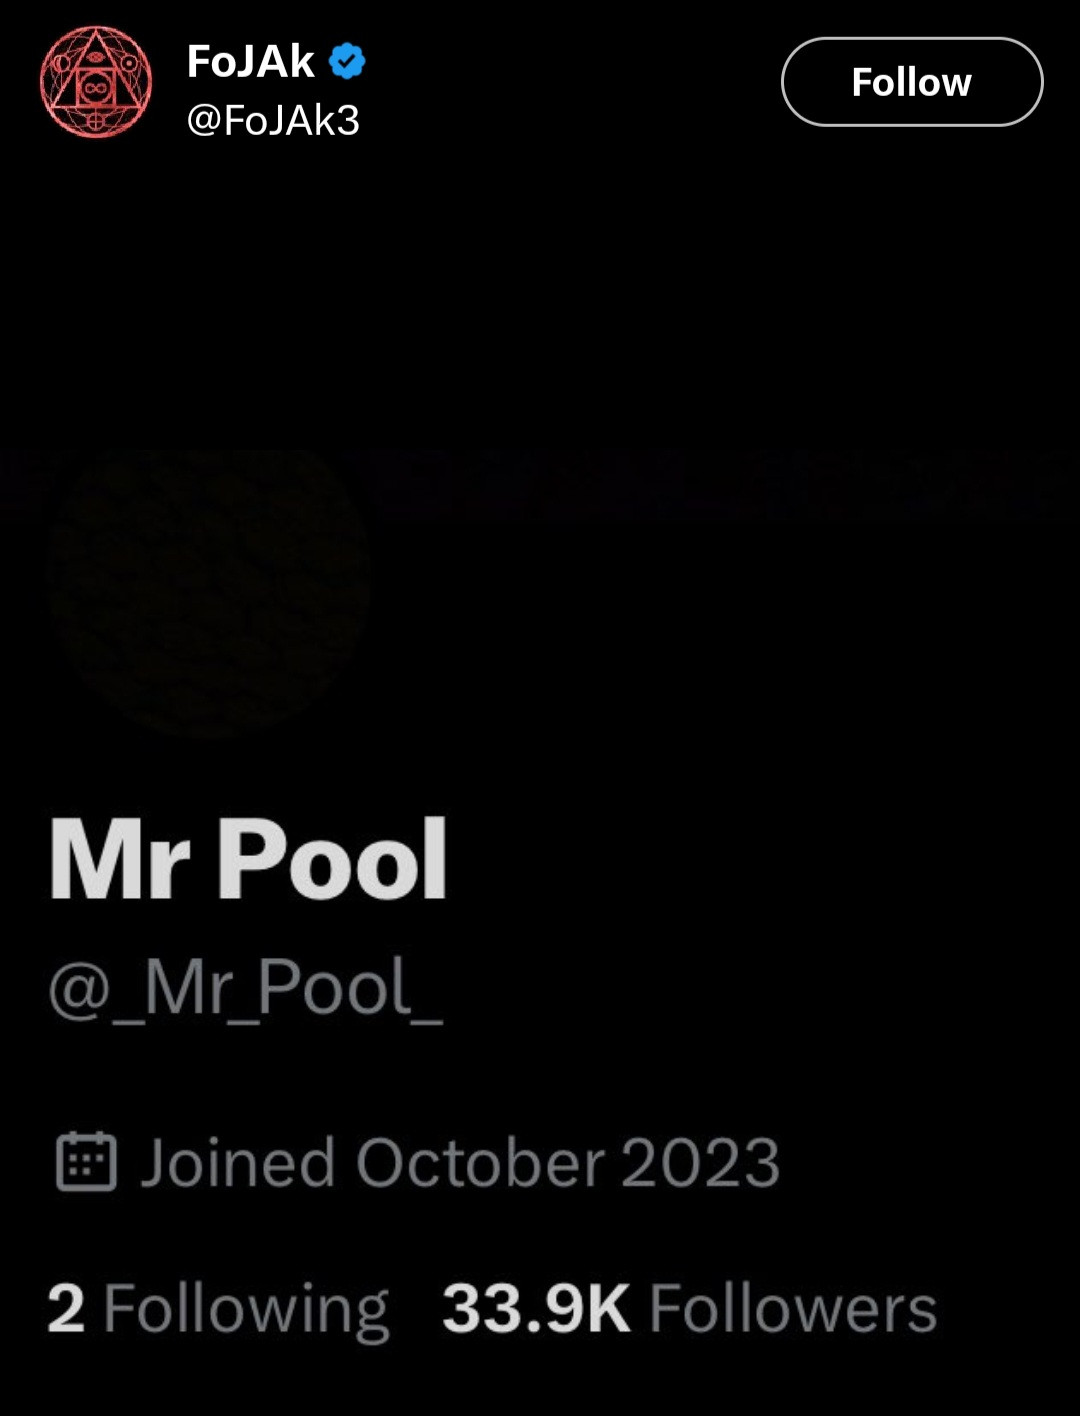The height and width of the screenshot is (1416, 1080).
Task: Click the number 2 following count
Action: coord(66,1308)
